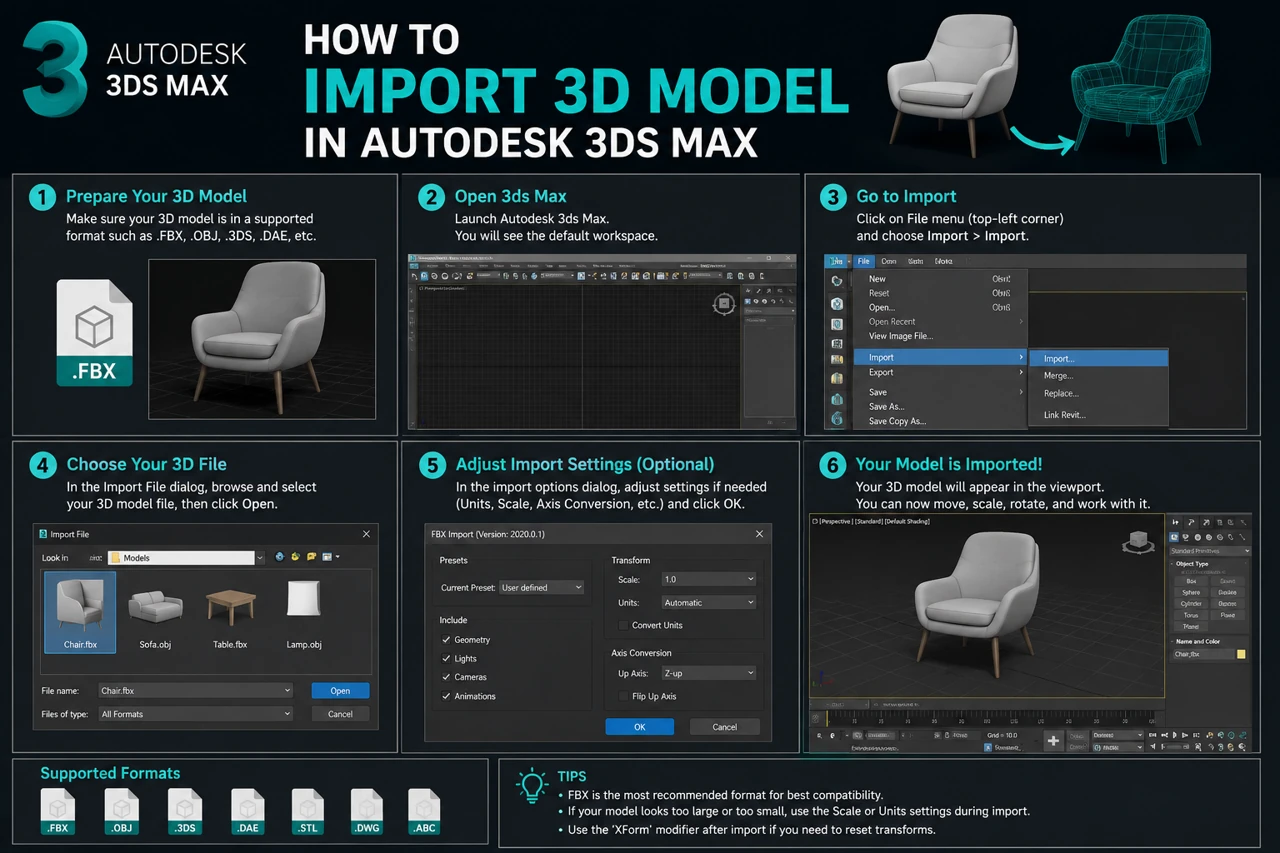The width and height of the screenshot is (1280, 853).
Task: Select Save As... in the File menu
Action: point(886,407)
